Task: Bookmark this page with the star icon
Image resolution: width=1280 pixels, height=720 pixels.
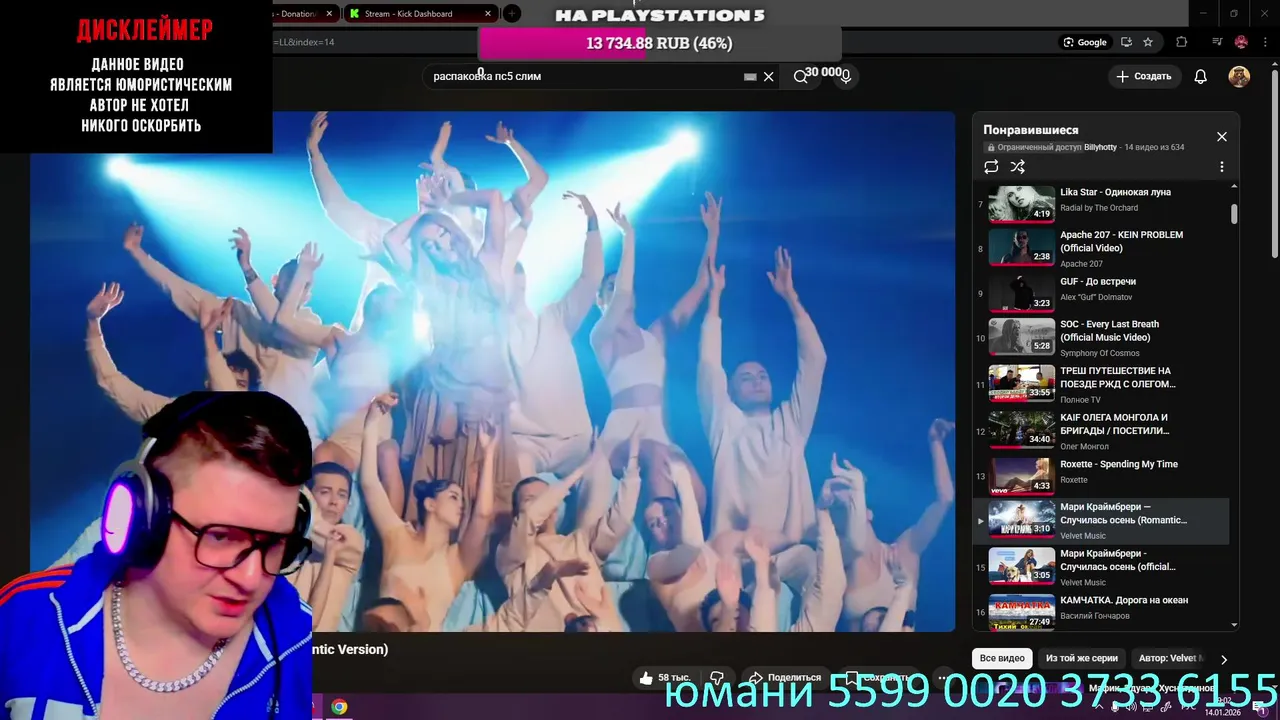Action: 1148,42
